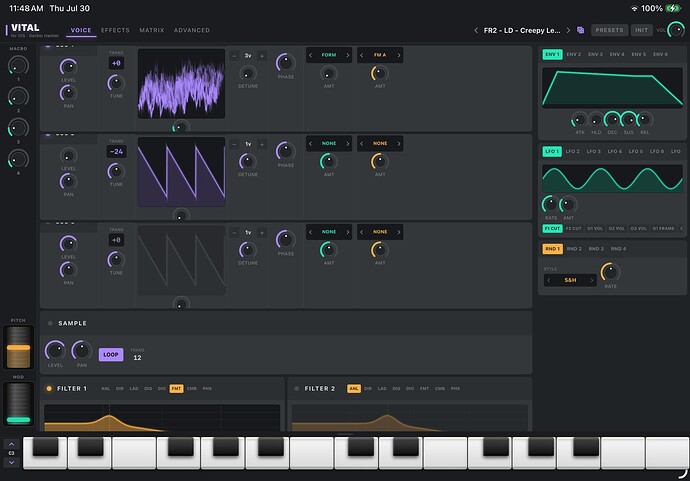Click the sample LEVEL knob

[55, 351]
